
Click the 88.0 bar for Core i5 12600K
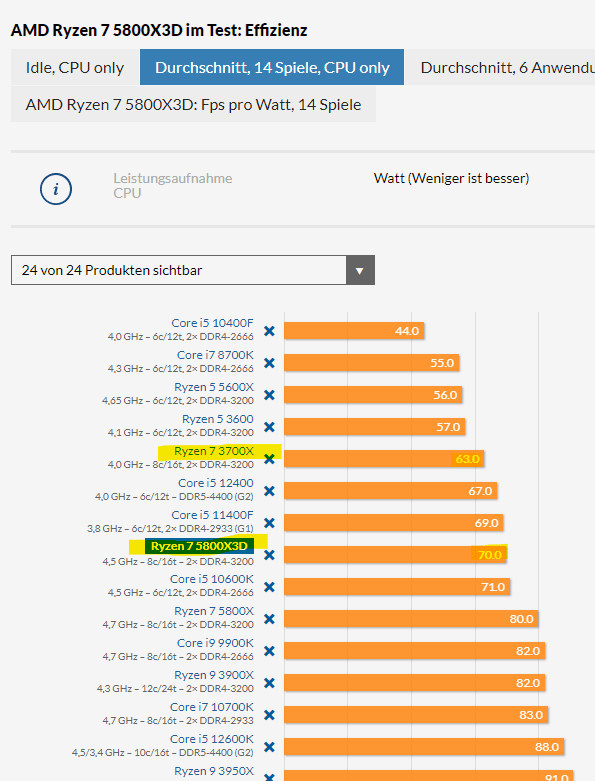(x=424, y=747)
